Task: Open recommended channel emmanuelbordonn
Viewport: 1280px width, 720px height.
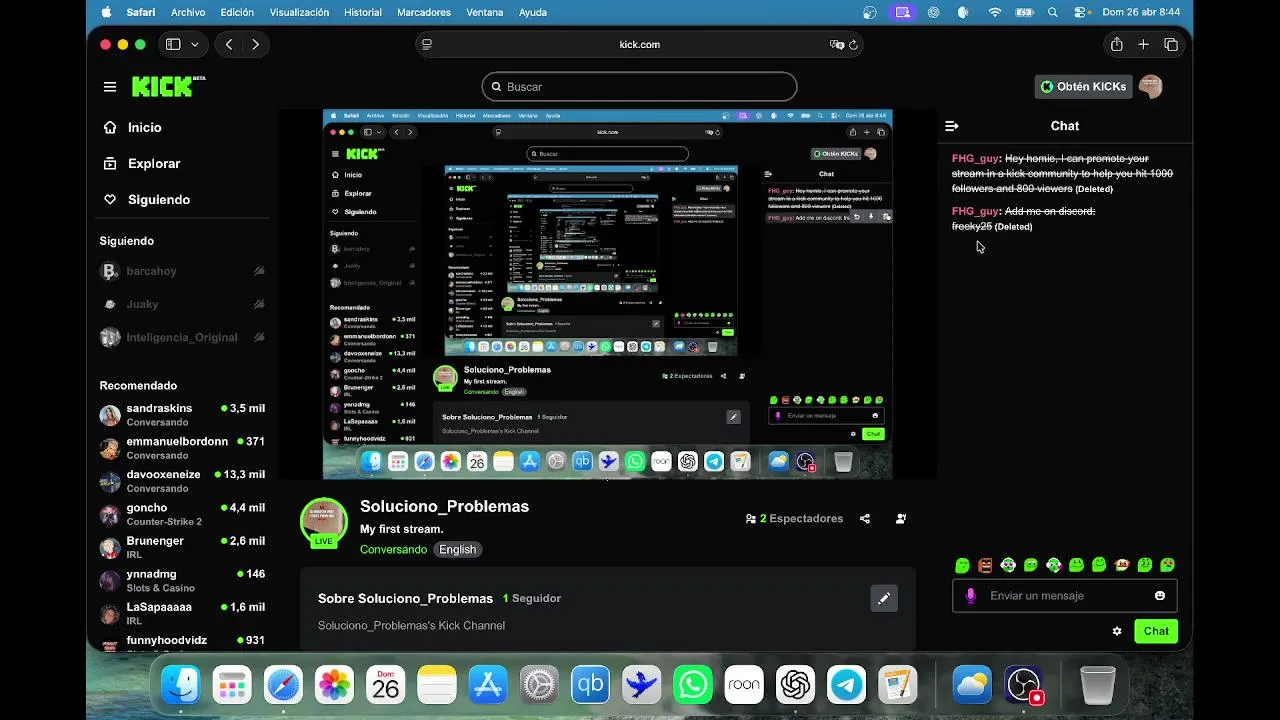Action: tap(182, 448)
